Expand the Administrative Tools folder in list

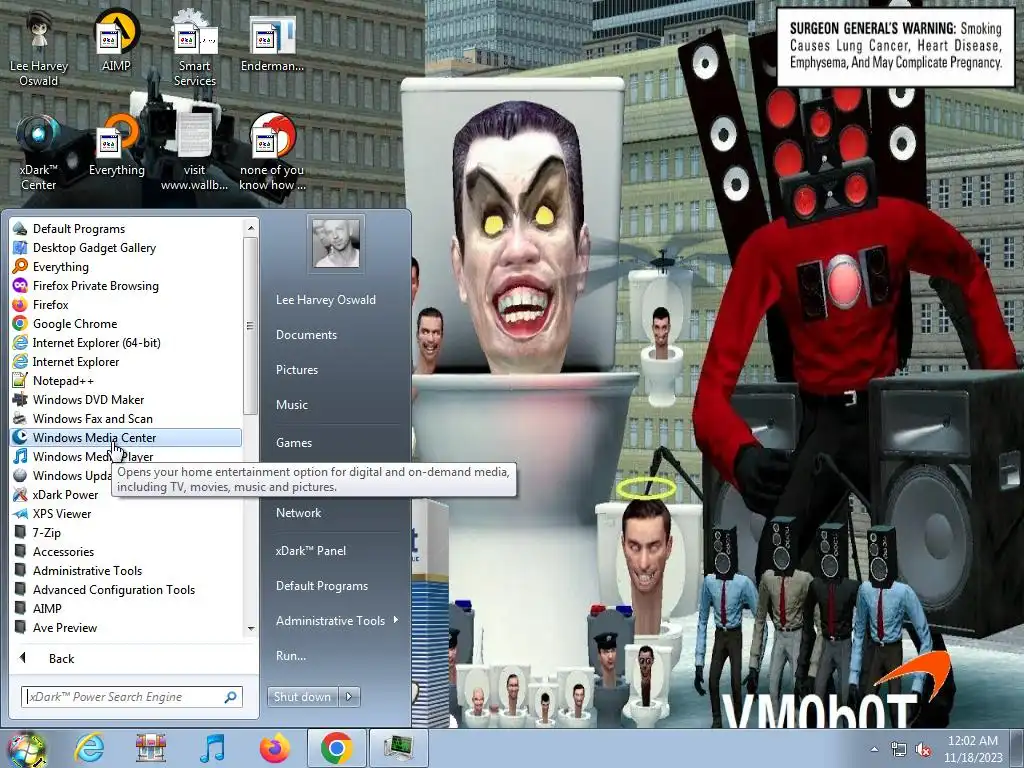(x=126, y=570)
